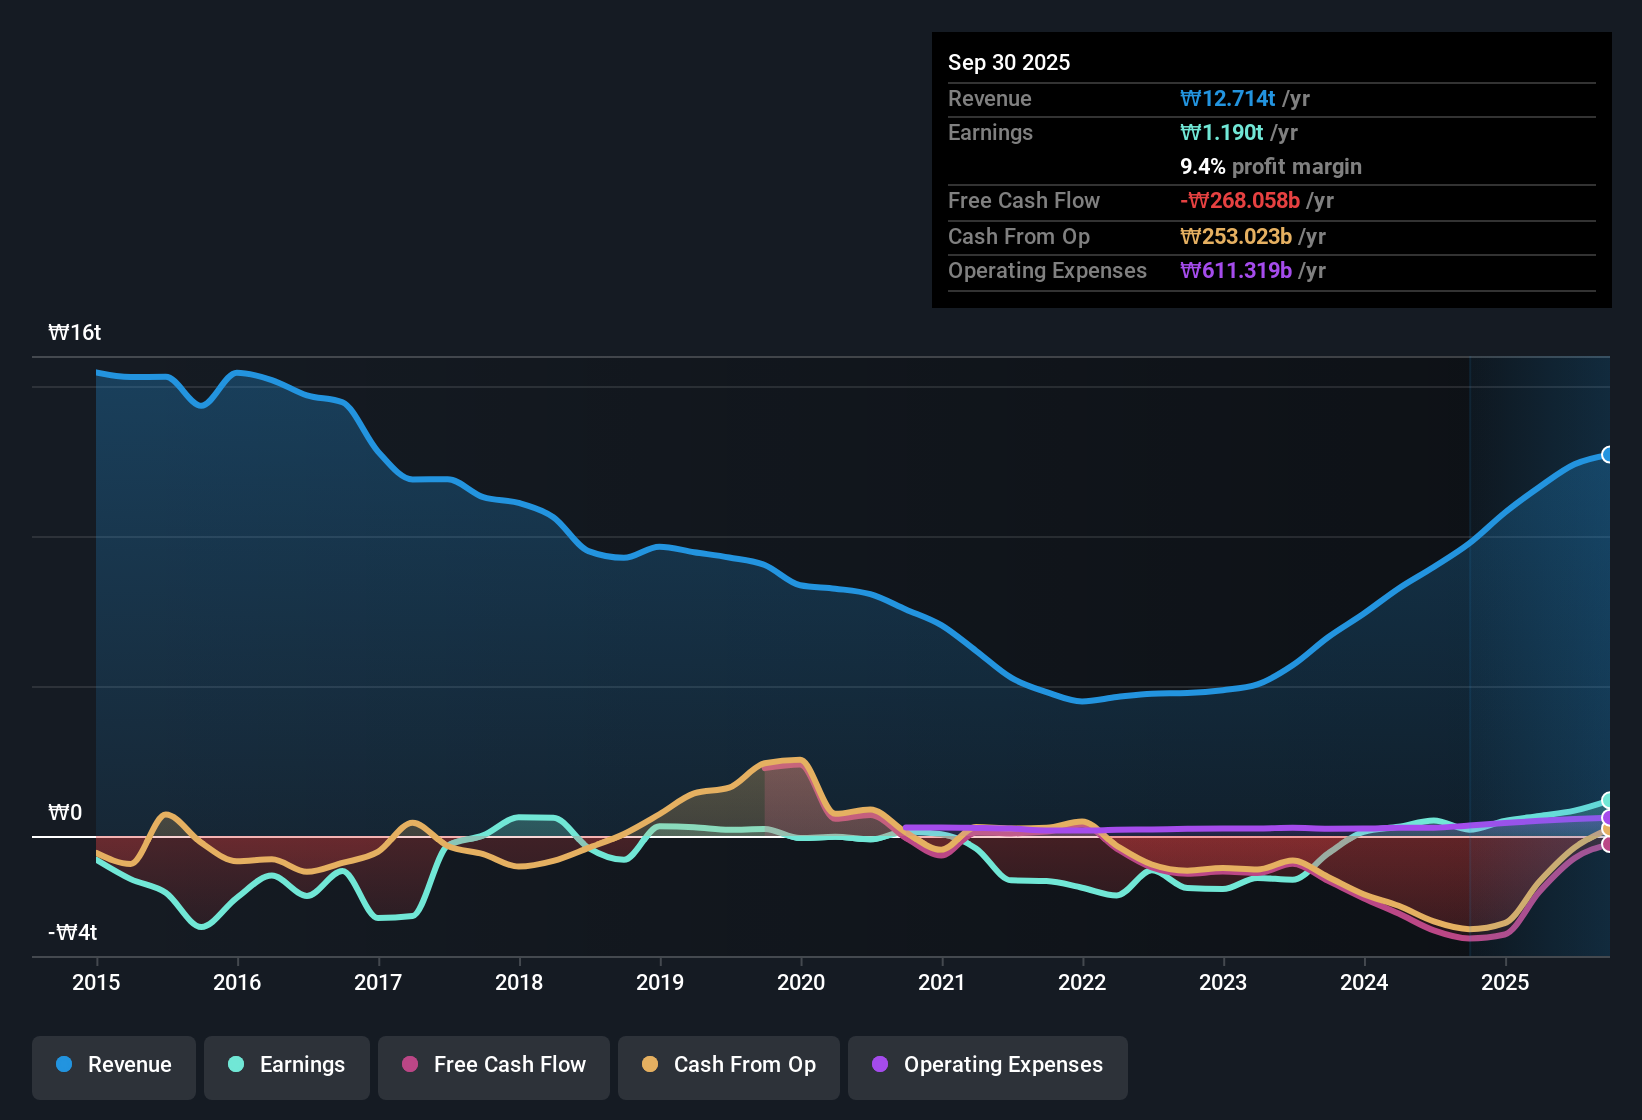Select the Earnings line endpoint marker
The image size is (1642, 1120).
1607,799
